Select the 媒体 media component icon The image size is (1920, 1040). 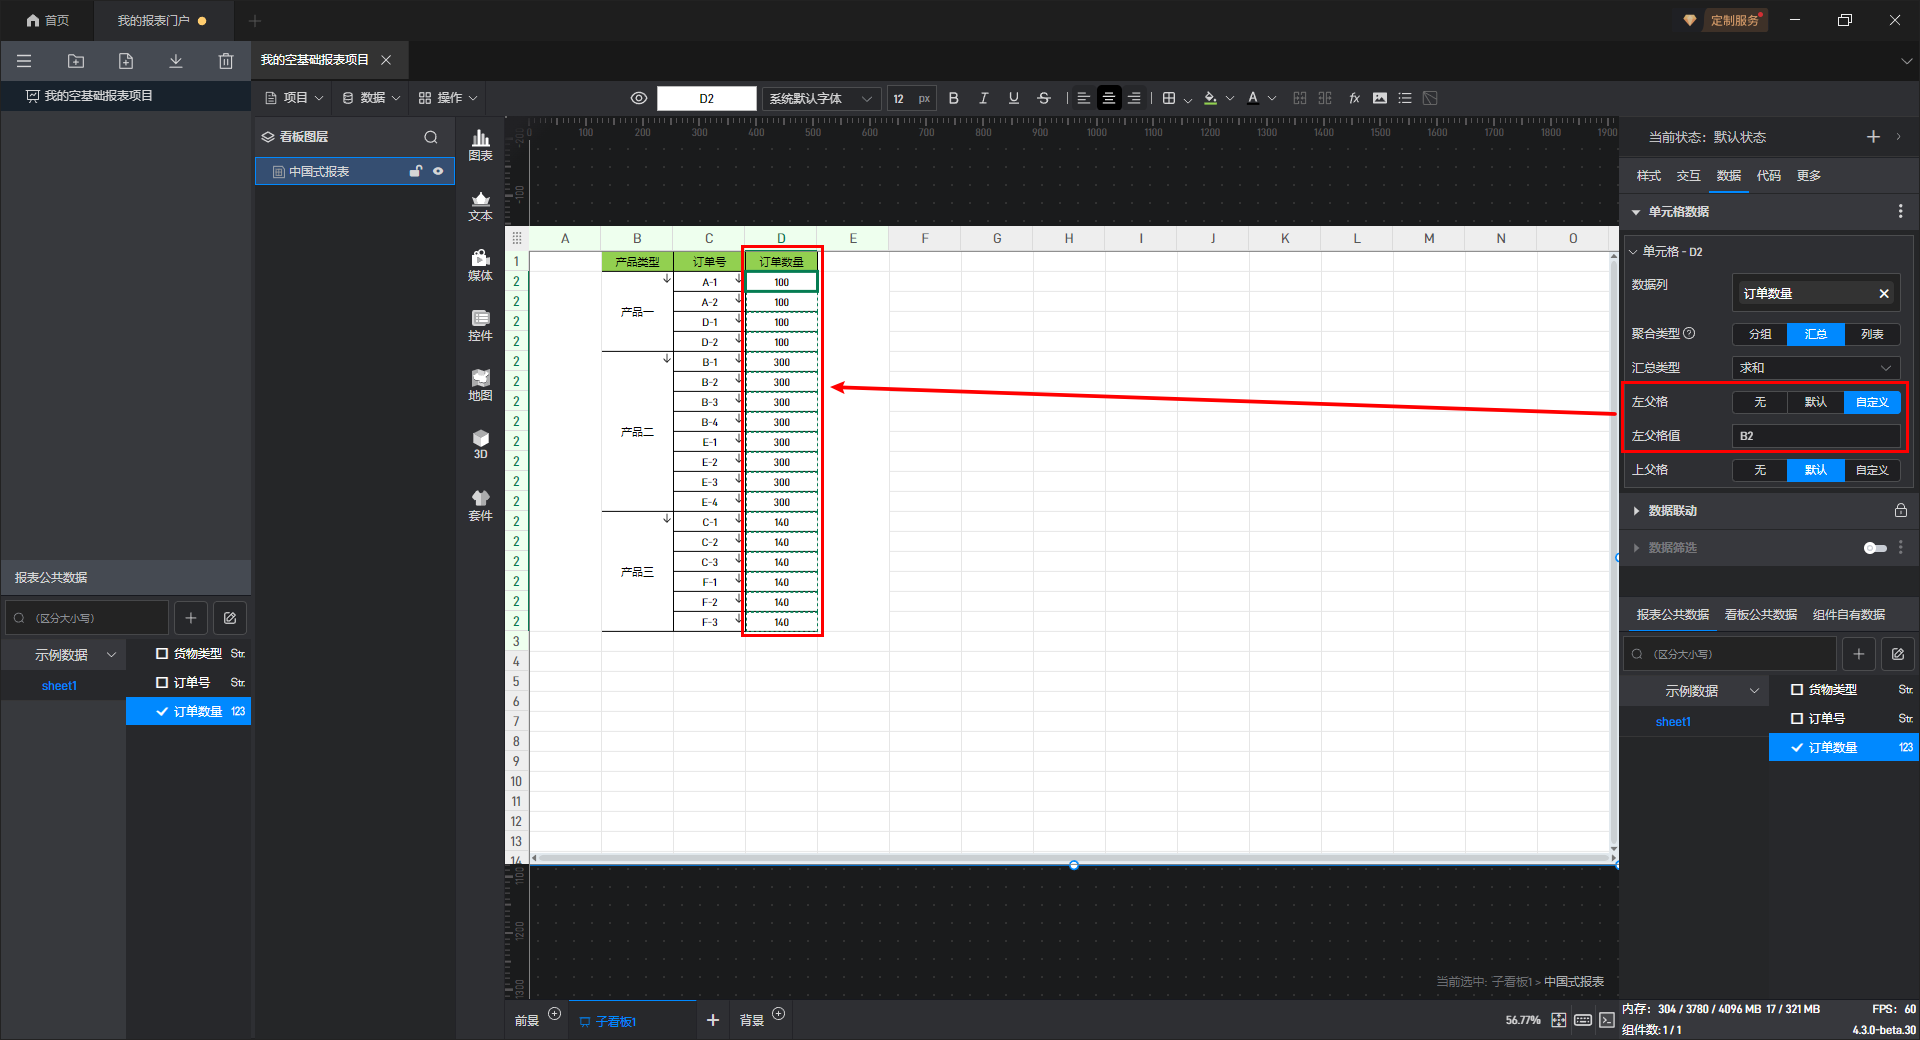pos(480,264)
